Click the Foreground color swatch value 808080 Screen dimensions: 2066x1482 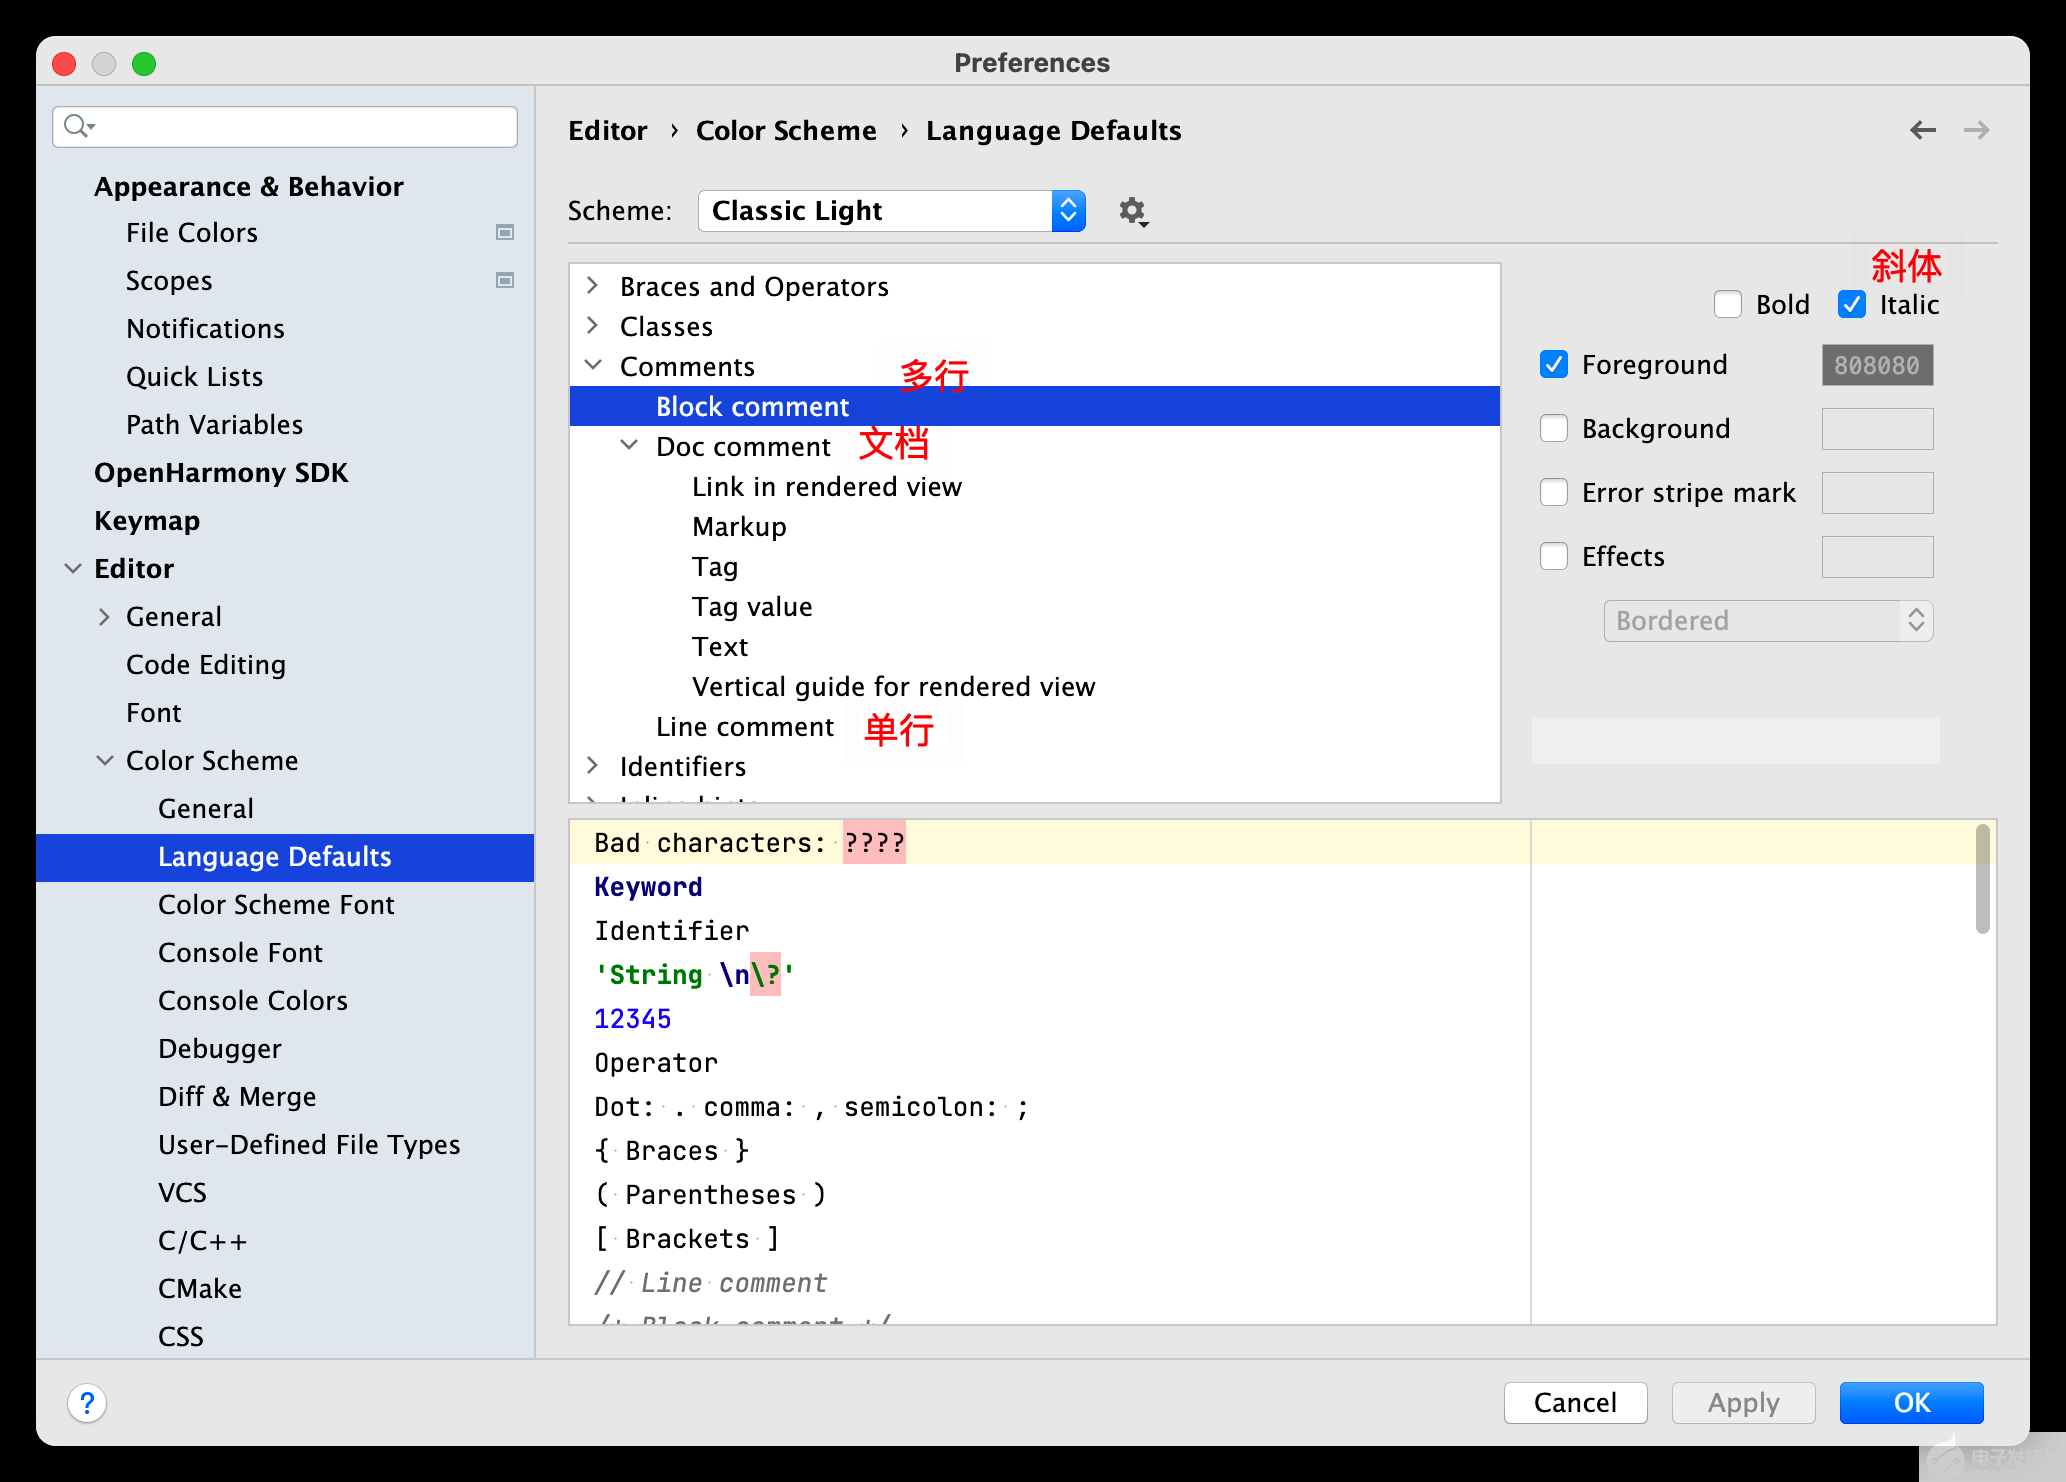(x=1880, y=364)
